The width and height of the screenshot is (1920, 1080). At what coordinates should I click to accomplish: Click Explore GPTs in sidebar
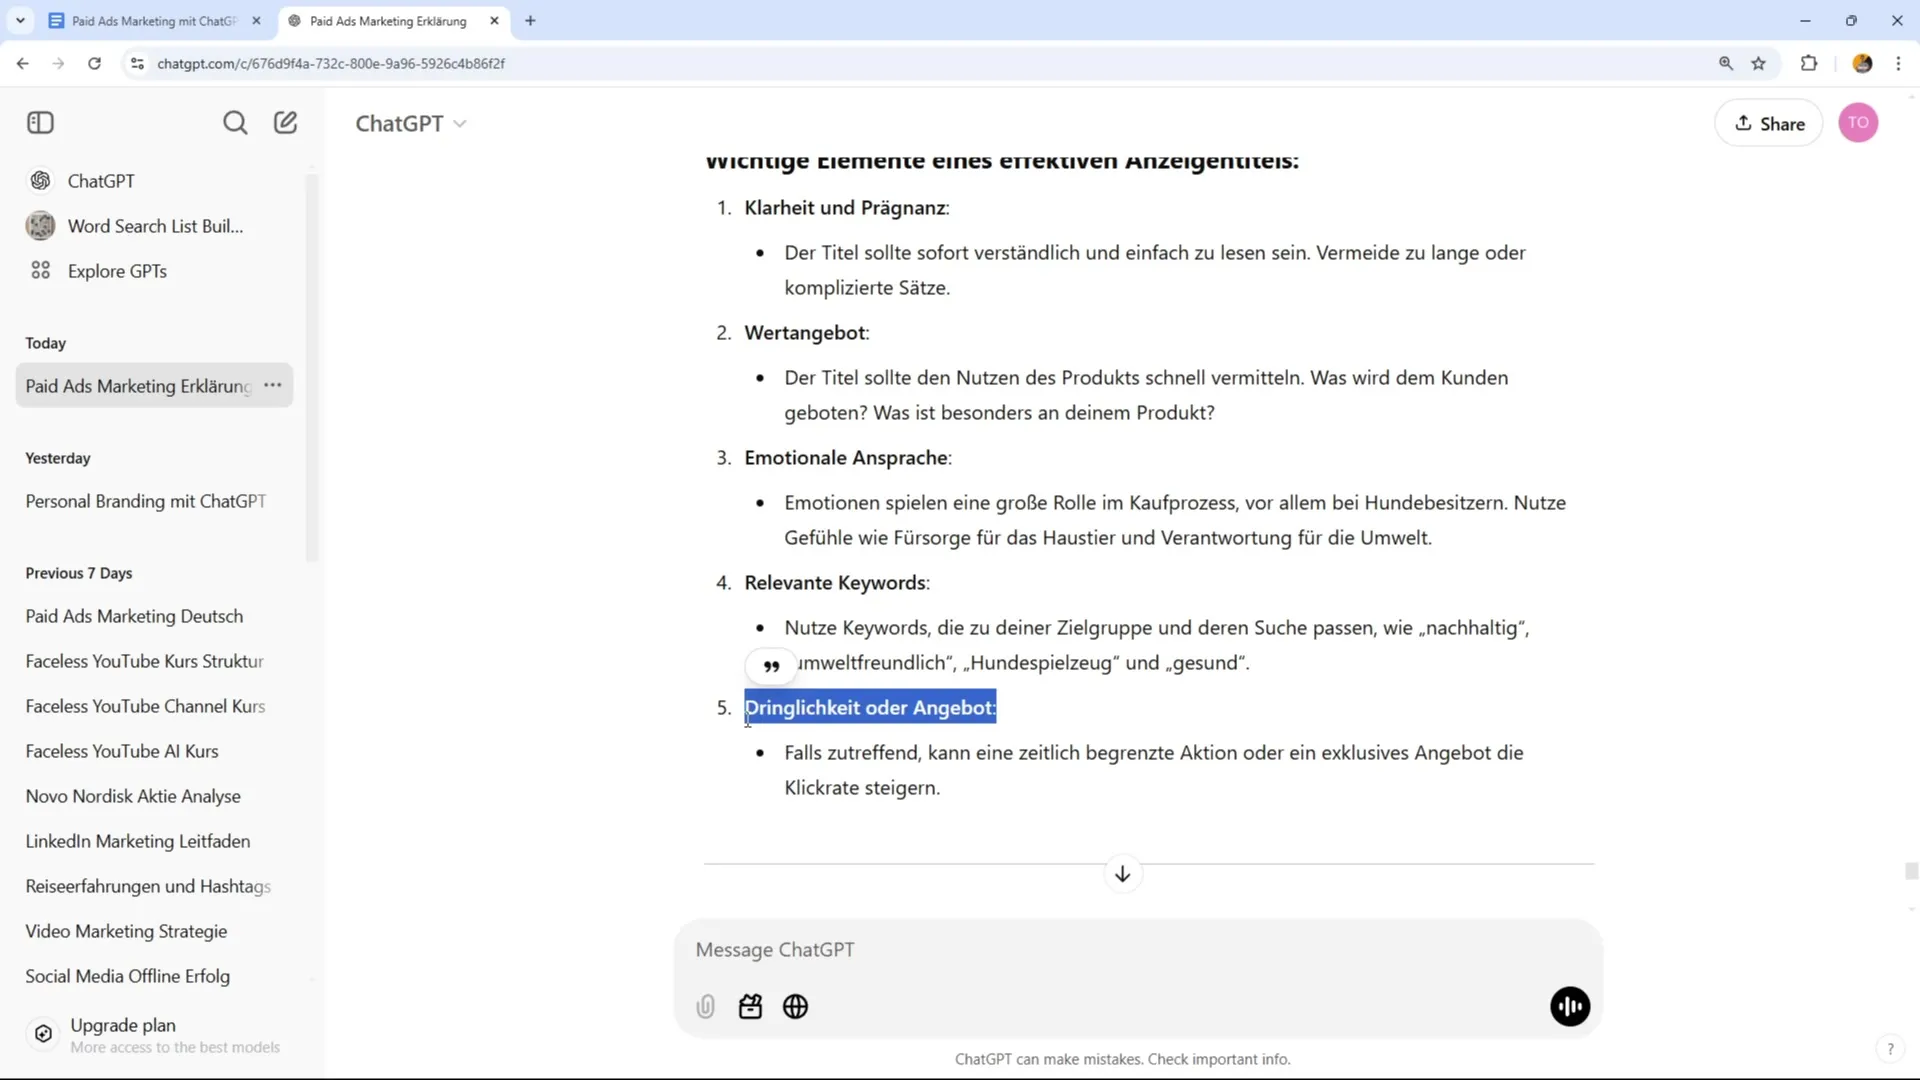click(x=155, y=271)
